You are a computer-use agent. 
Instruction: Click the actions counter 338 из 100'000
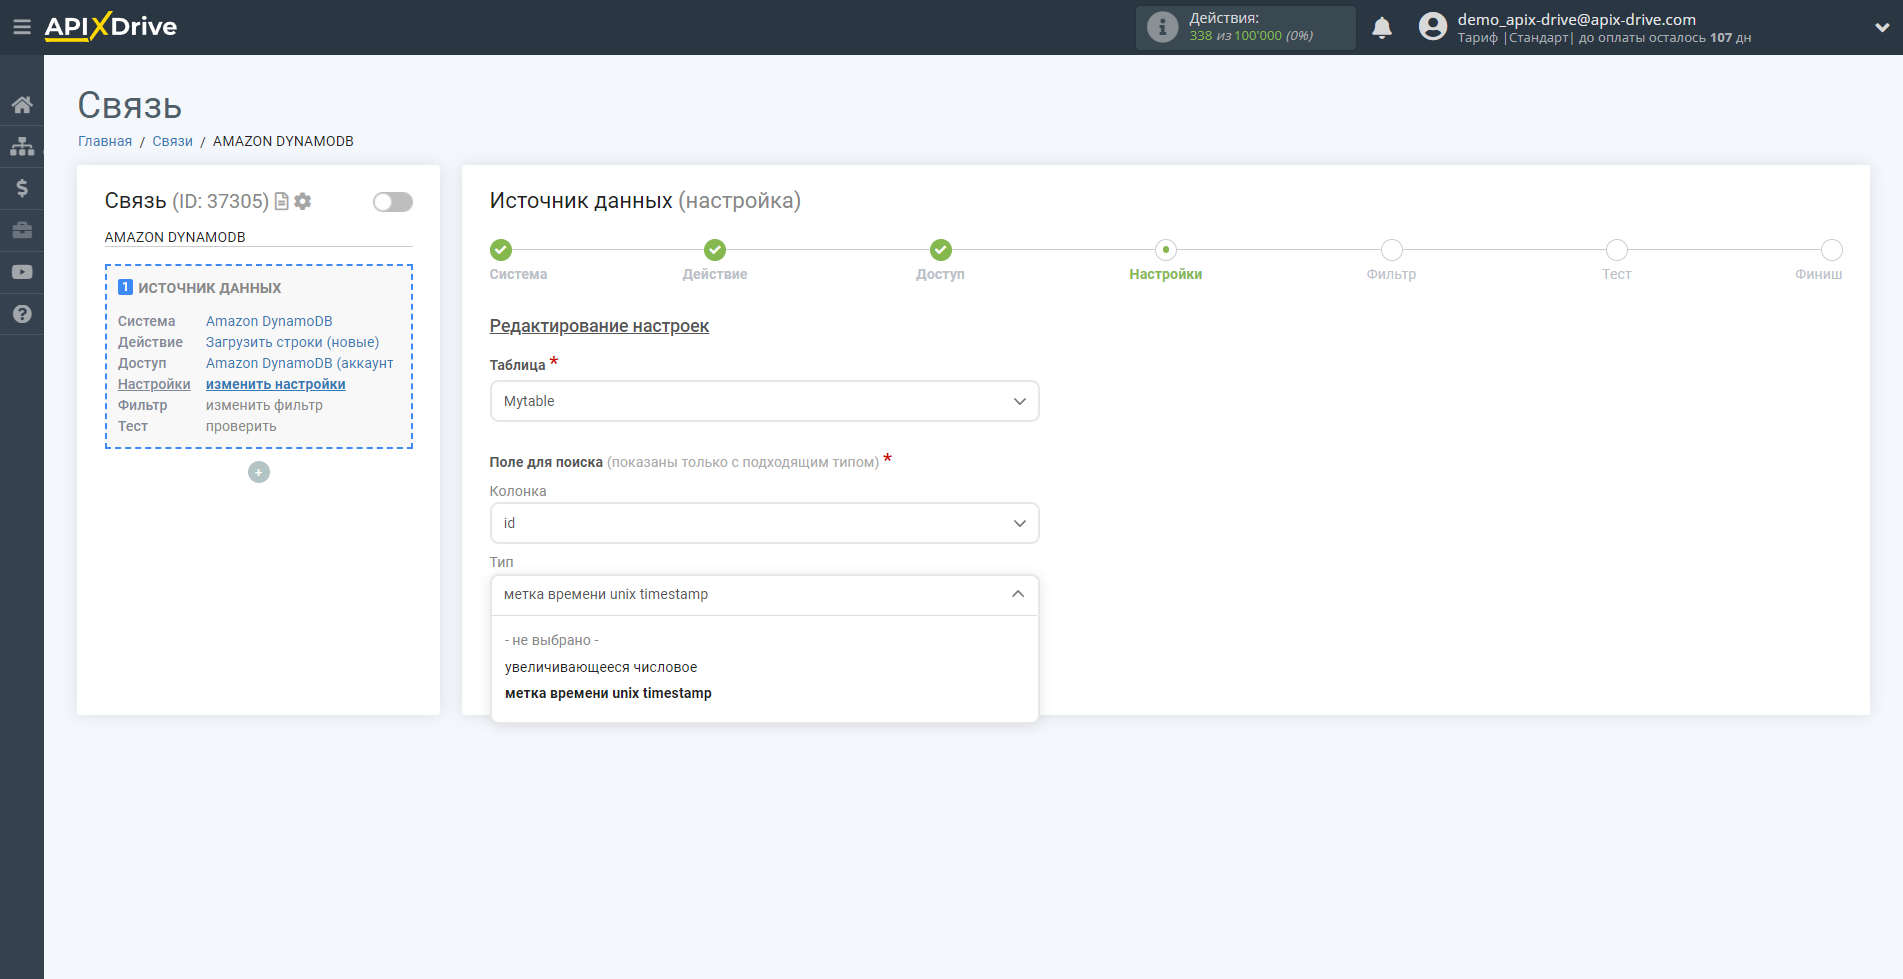tap(1251, 36)
